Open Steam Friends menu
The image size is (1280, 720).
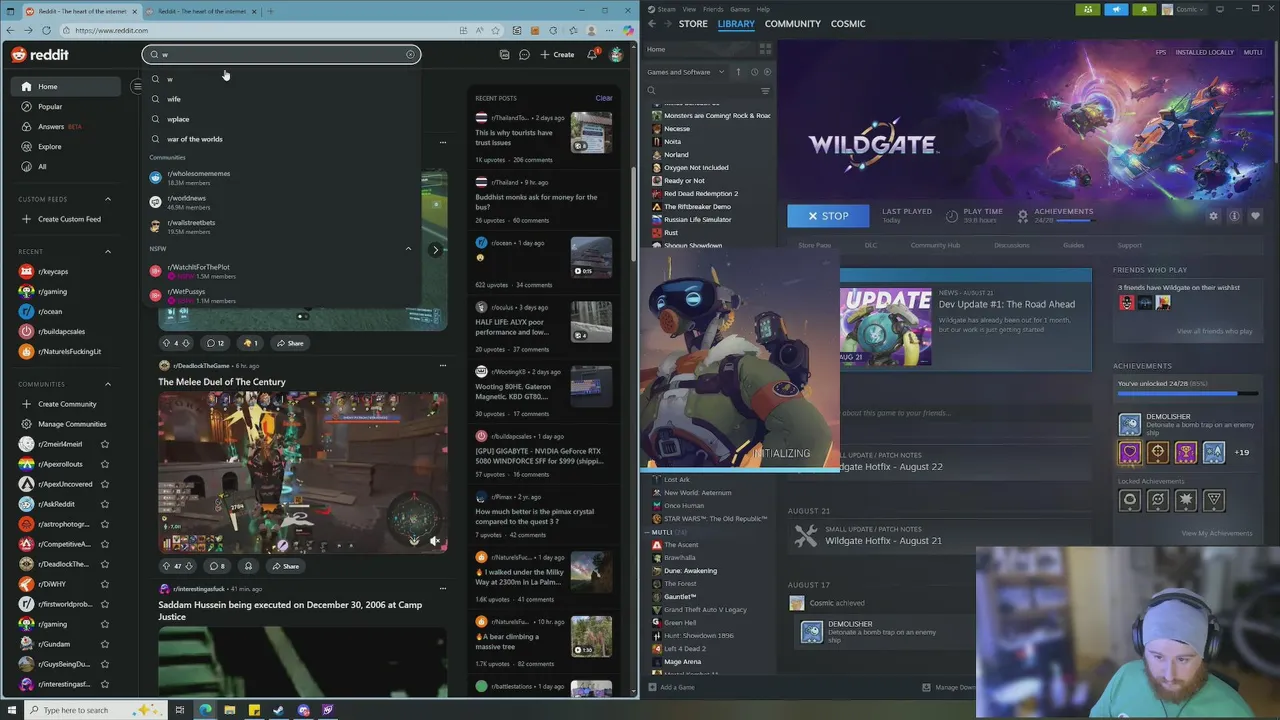[713, 9]
